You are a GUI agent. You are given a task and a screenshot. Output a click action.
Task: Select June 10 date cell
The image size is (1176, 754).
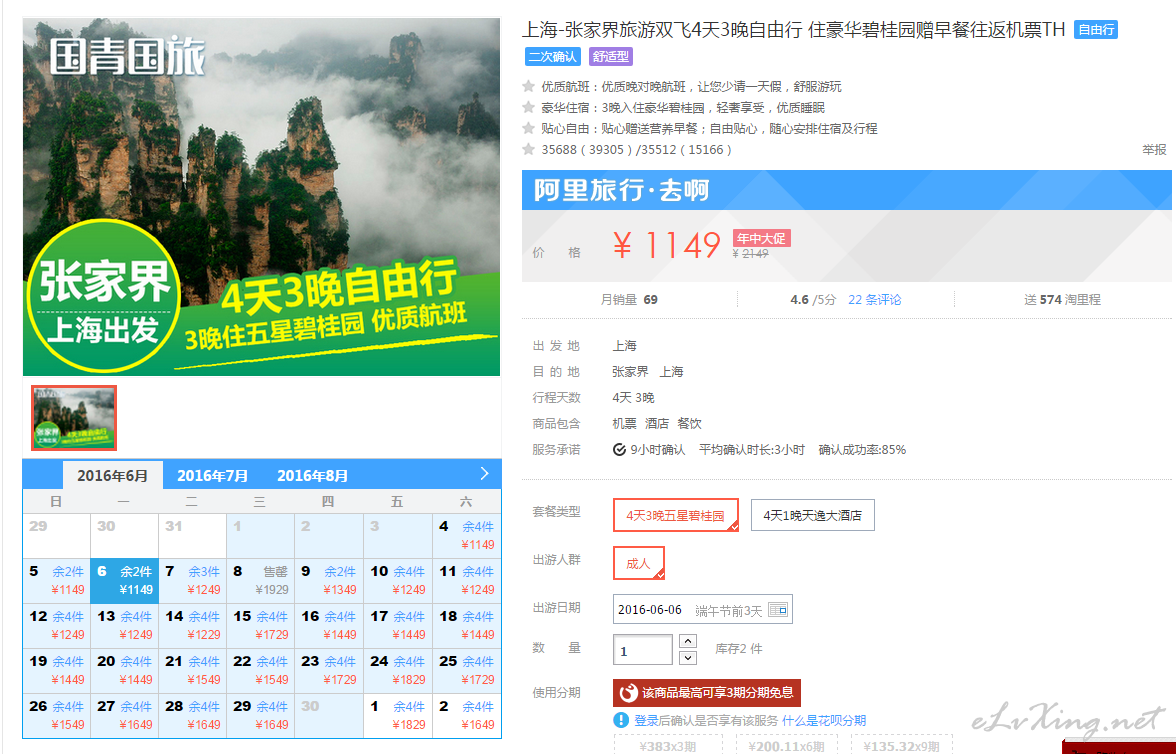pos(398,581)
